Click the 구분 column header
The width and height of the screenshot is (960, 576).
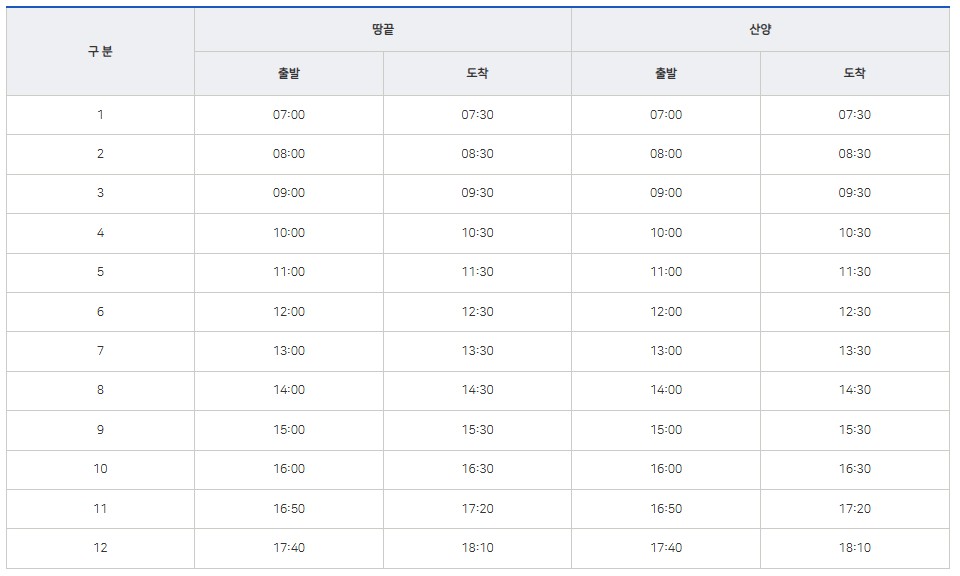click(x=100, y=51)
